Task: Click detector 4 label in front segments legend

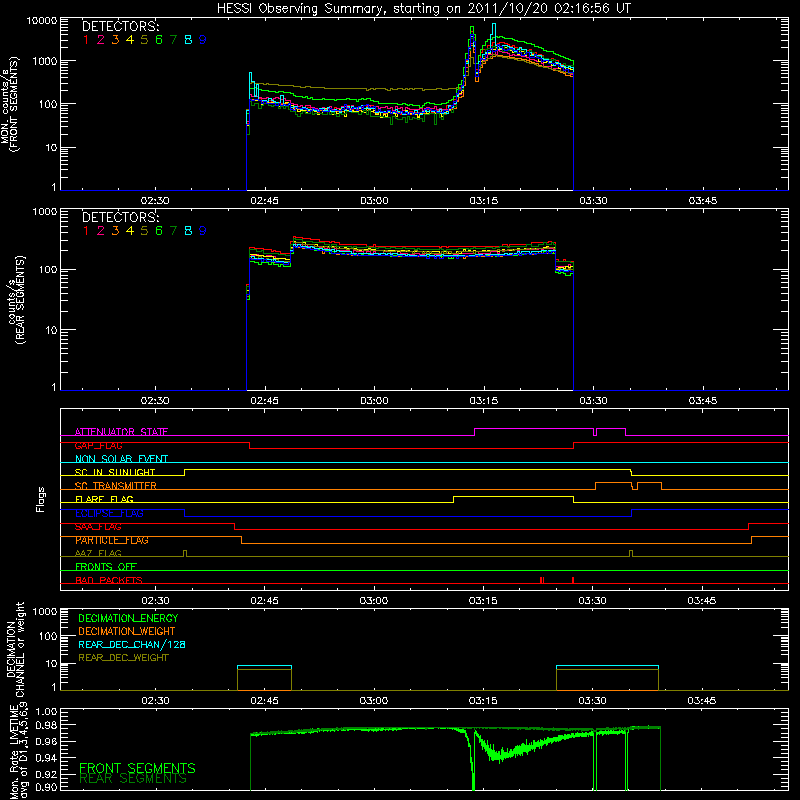Action: coord(130,40)
